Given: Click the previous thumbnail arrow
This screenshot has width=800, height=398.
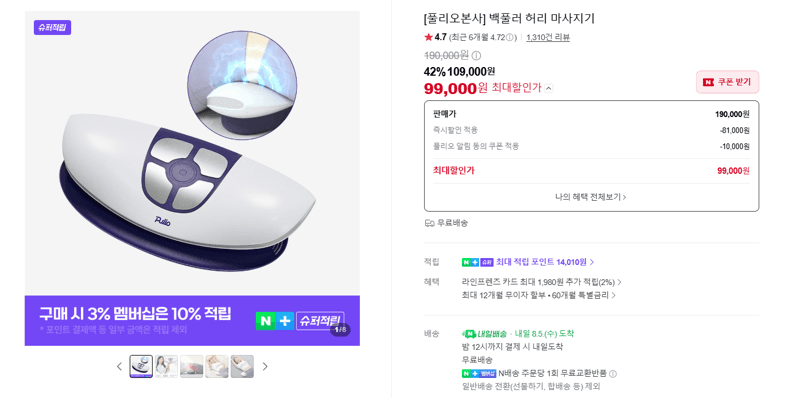Looking at the screenshot, I should pyautogui.click(x=119, y=366).
